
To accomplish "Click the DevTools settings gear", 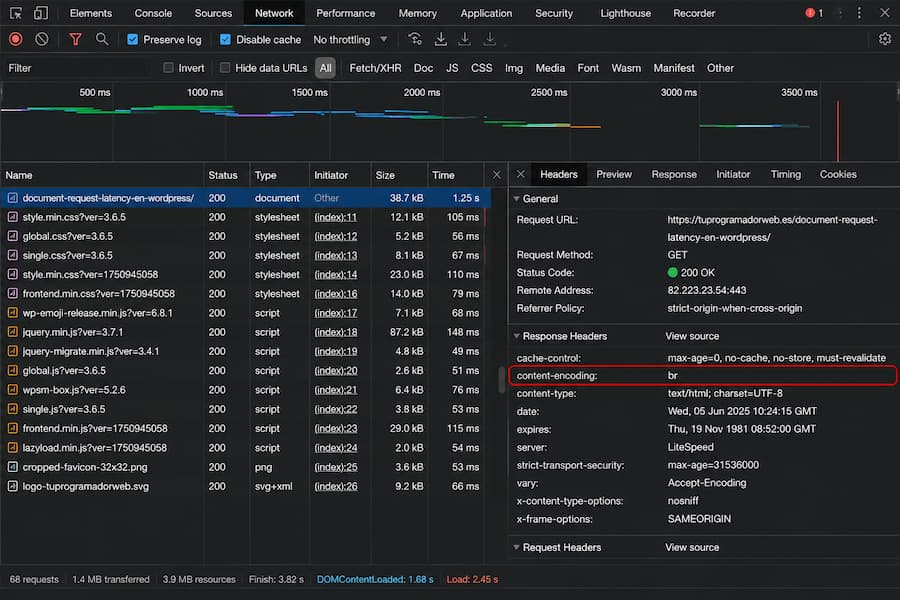I will [885, 39].
